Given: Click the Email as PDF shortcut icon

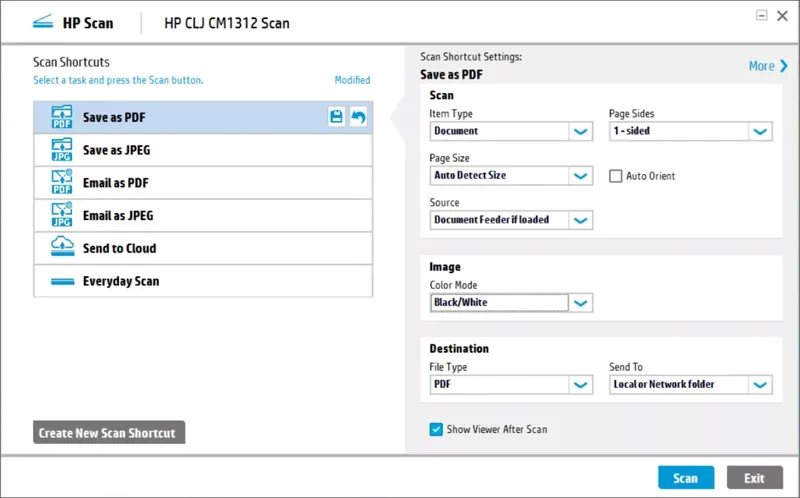Looking at the screenshot, I should click(x=62, y=183).
